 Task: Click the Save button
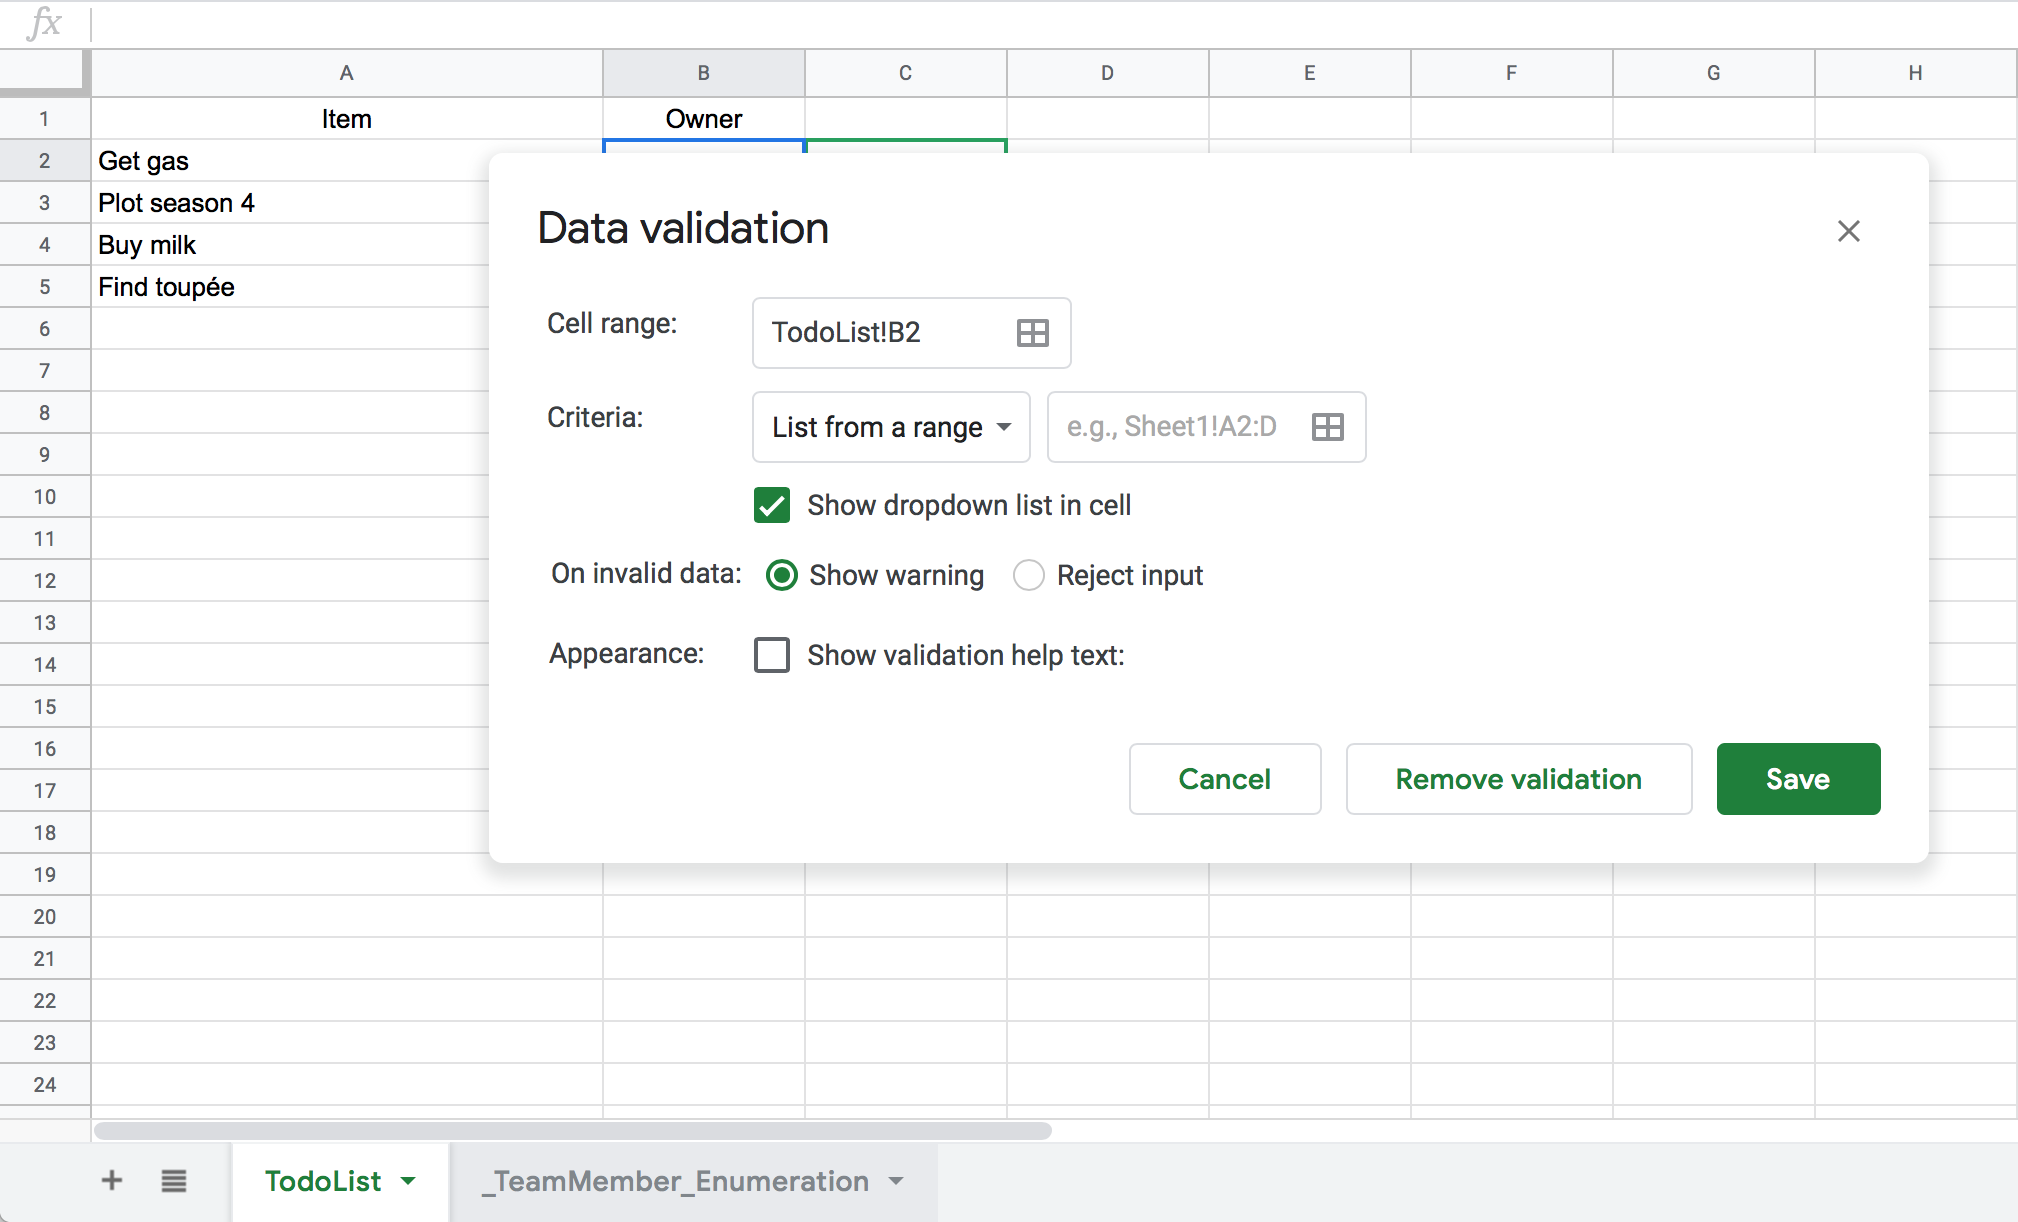pyautogui.click(x=1797, y=779)
